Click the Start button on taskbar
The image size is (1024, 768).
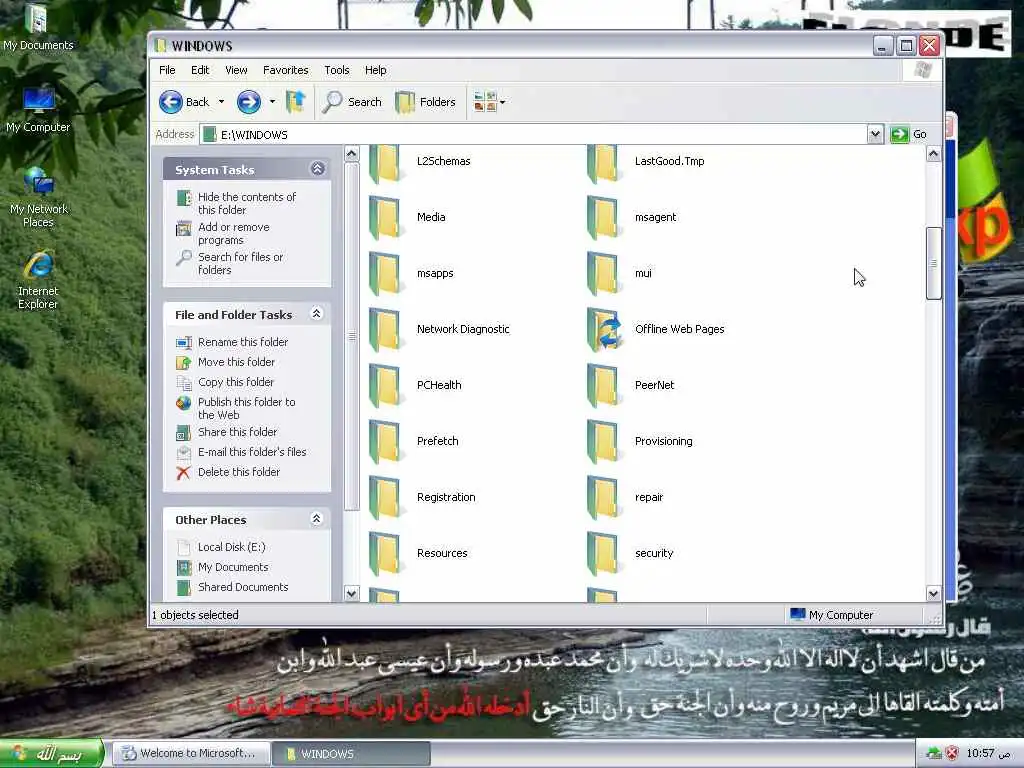tap(52, 754)
